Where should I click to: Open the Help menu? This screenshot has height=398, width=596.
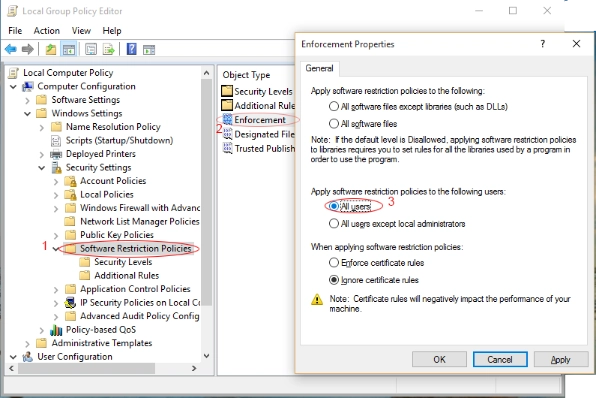click(x=112, y=31)
